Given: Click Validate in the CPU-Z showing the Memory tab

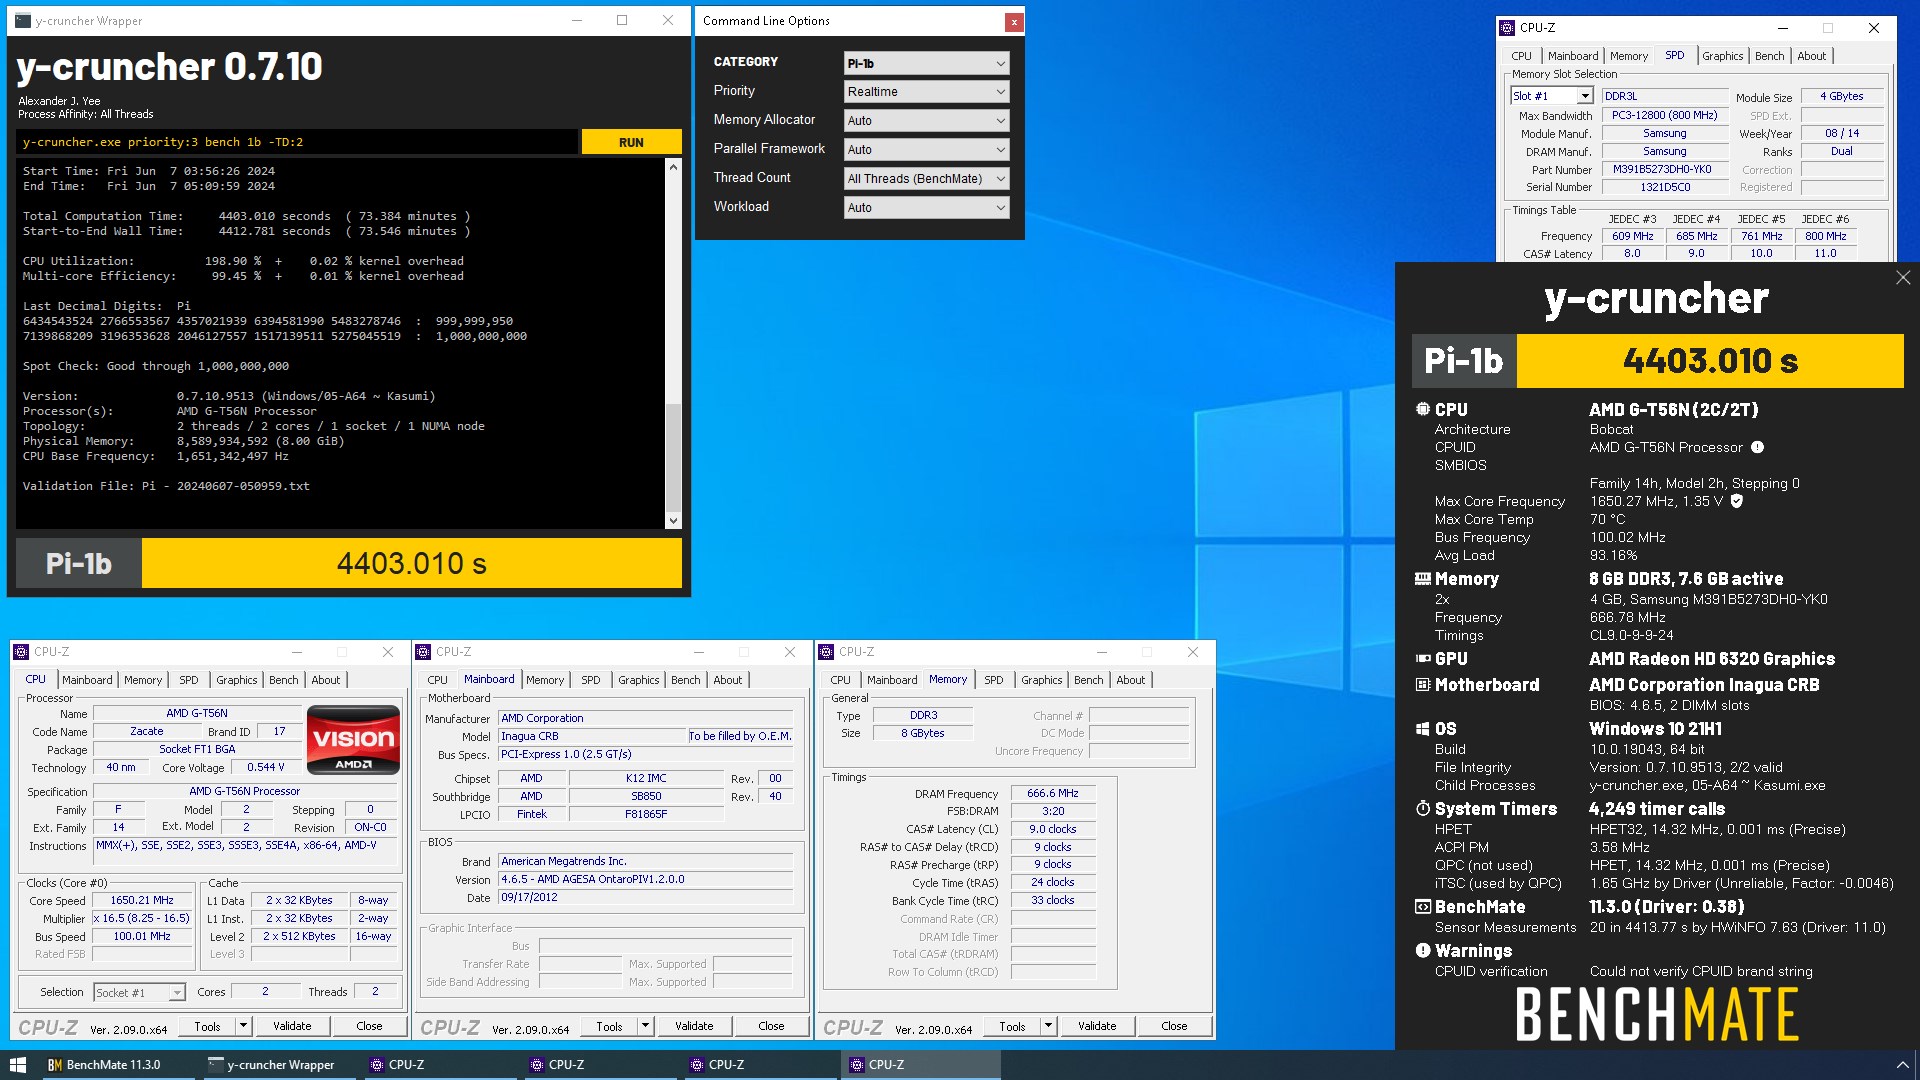Looking at the screenshot, I should click(1097, 1026).
